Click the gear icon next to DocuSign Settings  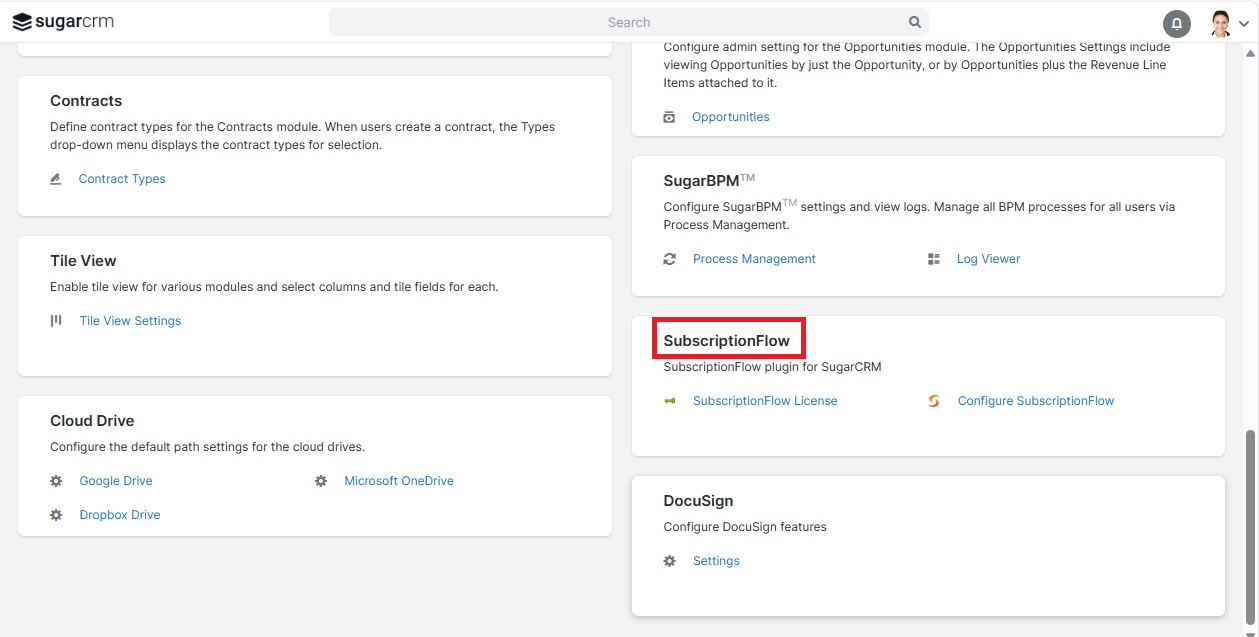669,560
